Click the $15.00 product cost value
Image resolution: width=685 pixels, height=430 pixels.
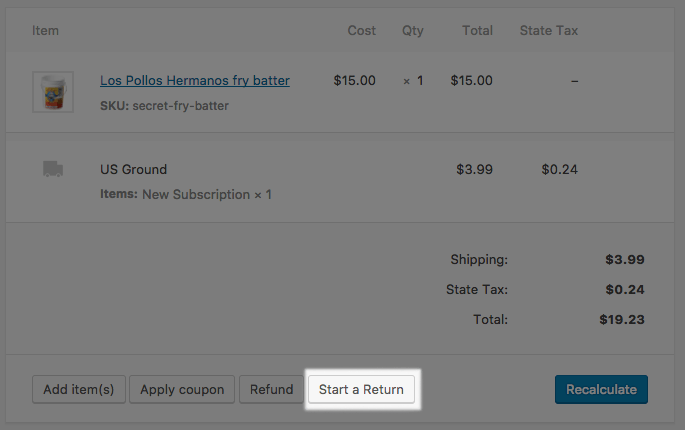[x=355, y=81]
